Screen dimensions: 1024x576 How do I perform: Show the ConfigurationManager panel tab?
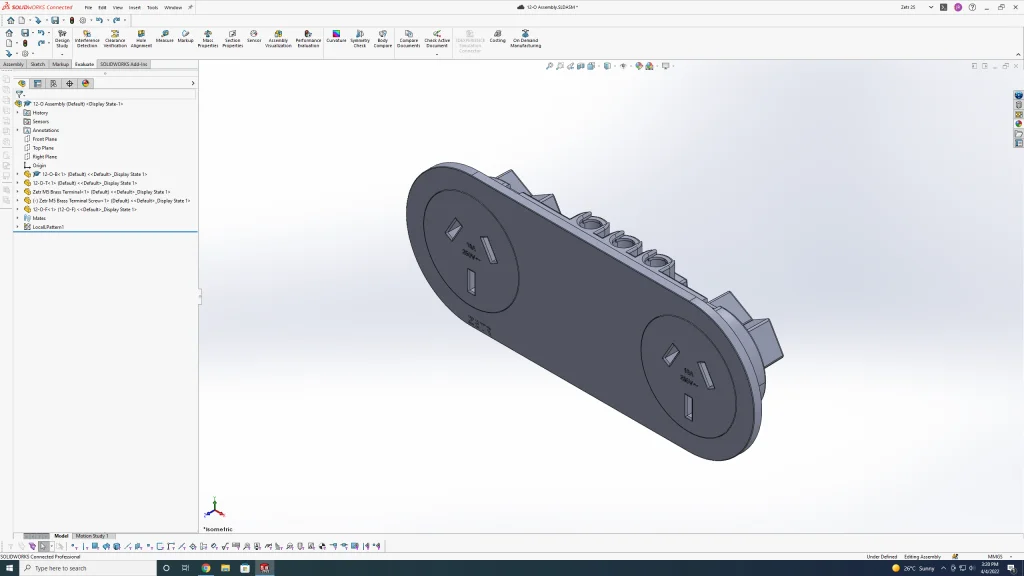coord(53,84)
